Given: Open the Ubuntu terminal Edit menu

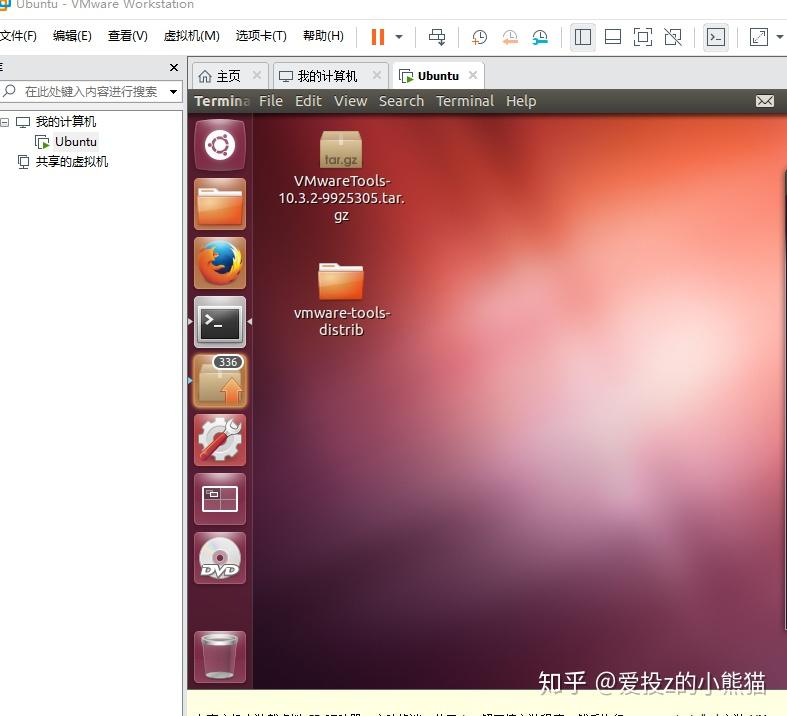Looking at the screenshot, I should 308,101.
